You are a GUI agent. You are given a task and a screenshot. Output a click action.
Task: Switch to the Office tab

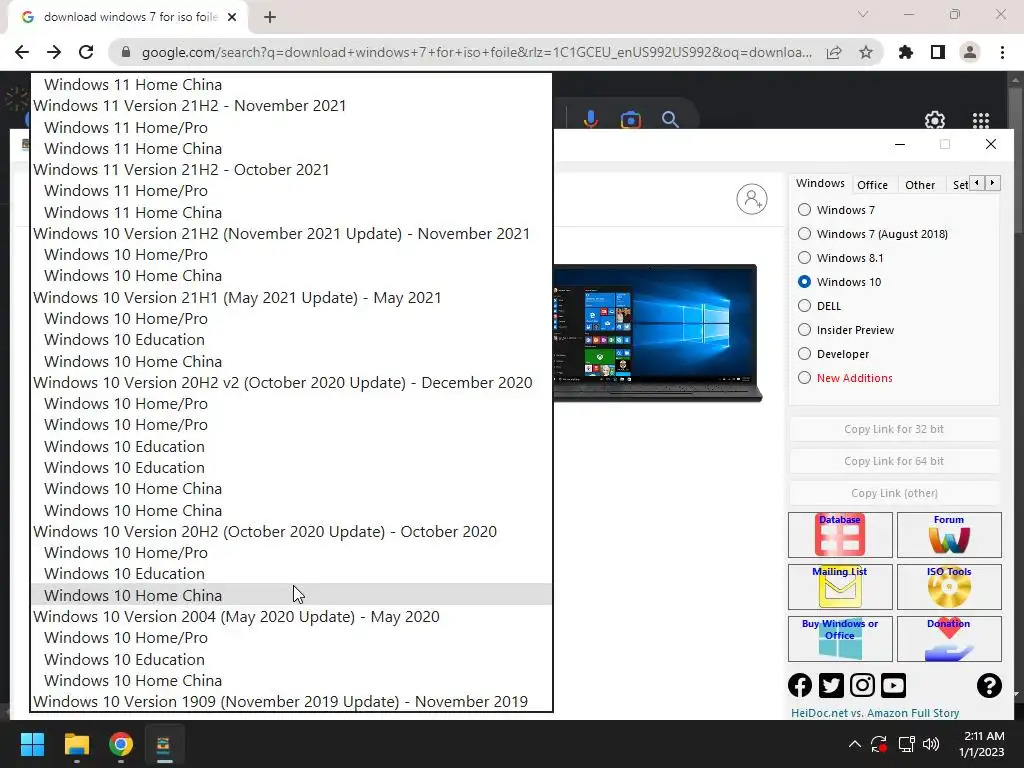(872, 185)
